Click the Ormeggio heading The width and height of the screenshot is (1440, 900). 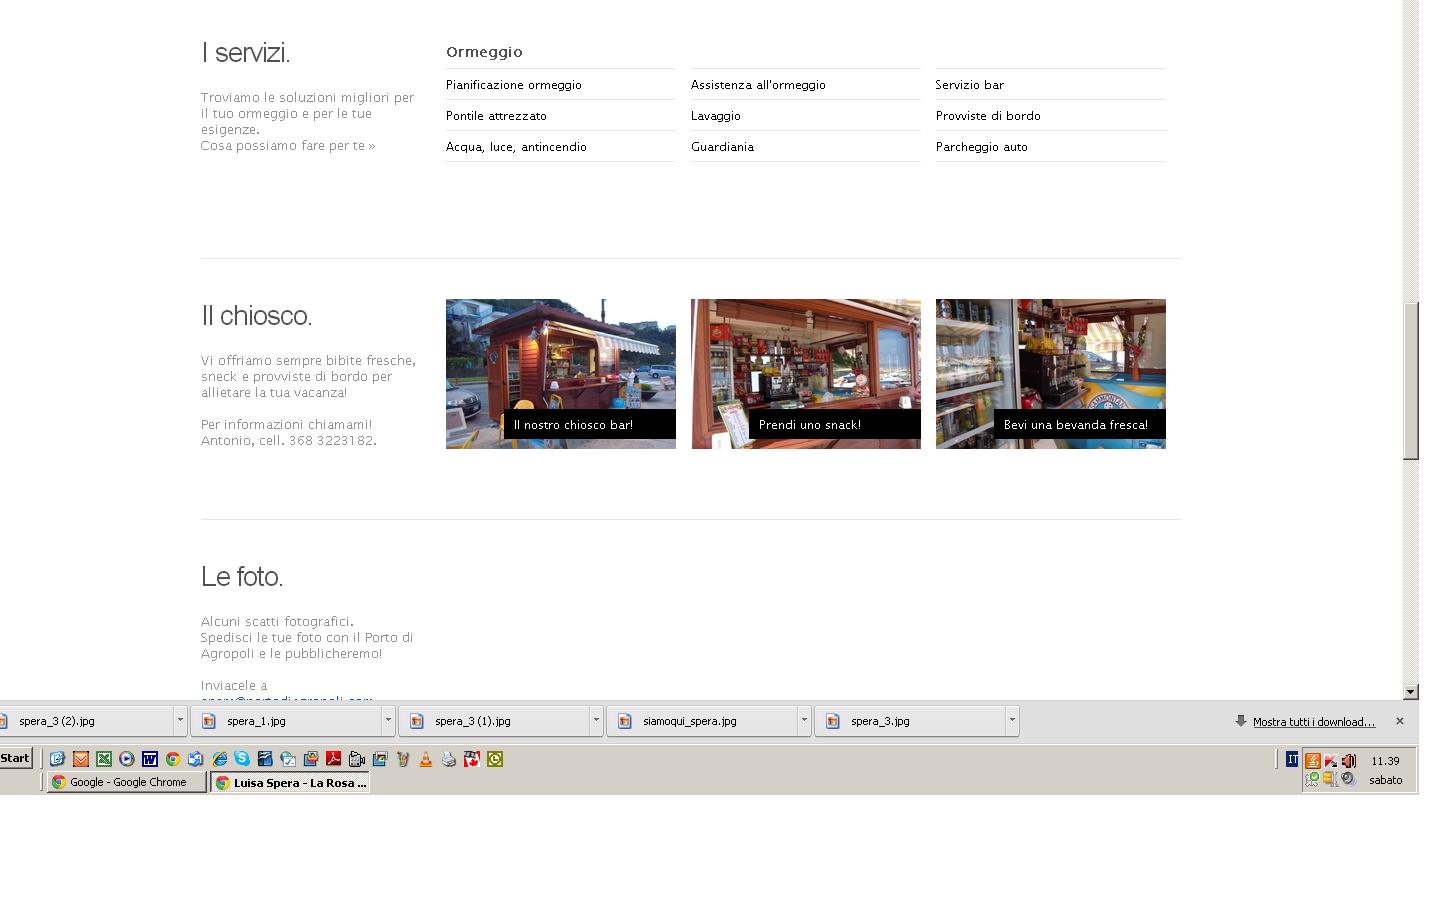[484, 52]
